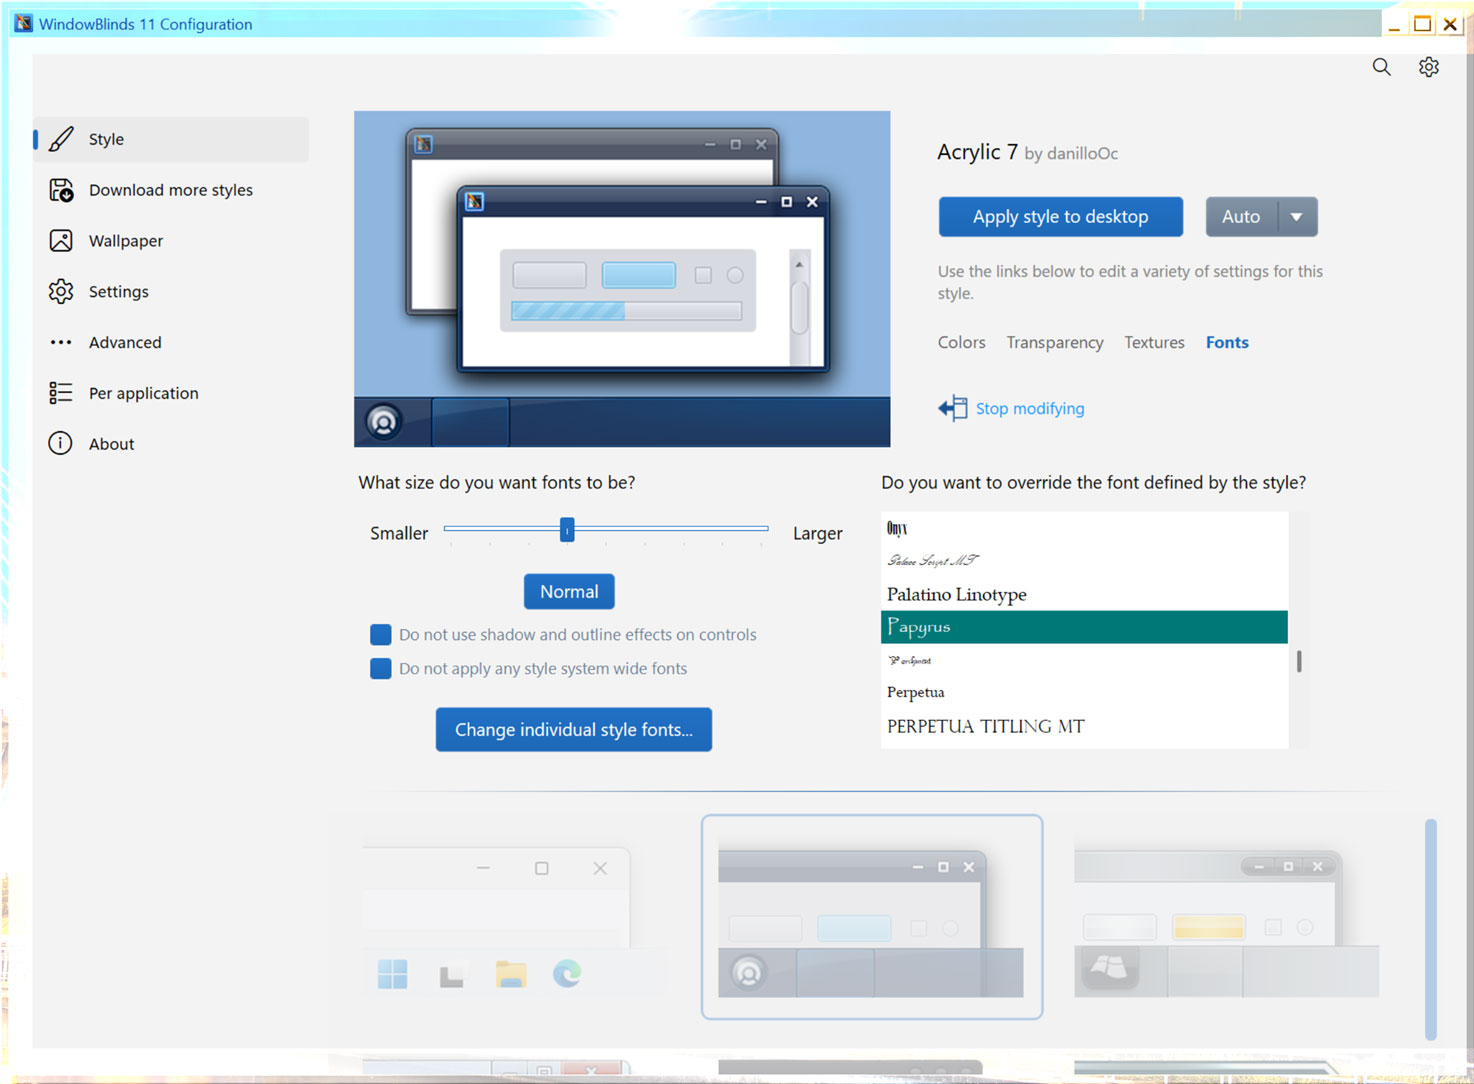1474x1084 pixels.
Task: Open Style in the sidebar
Action: pos(172,139)
